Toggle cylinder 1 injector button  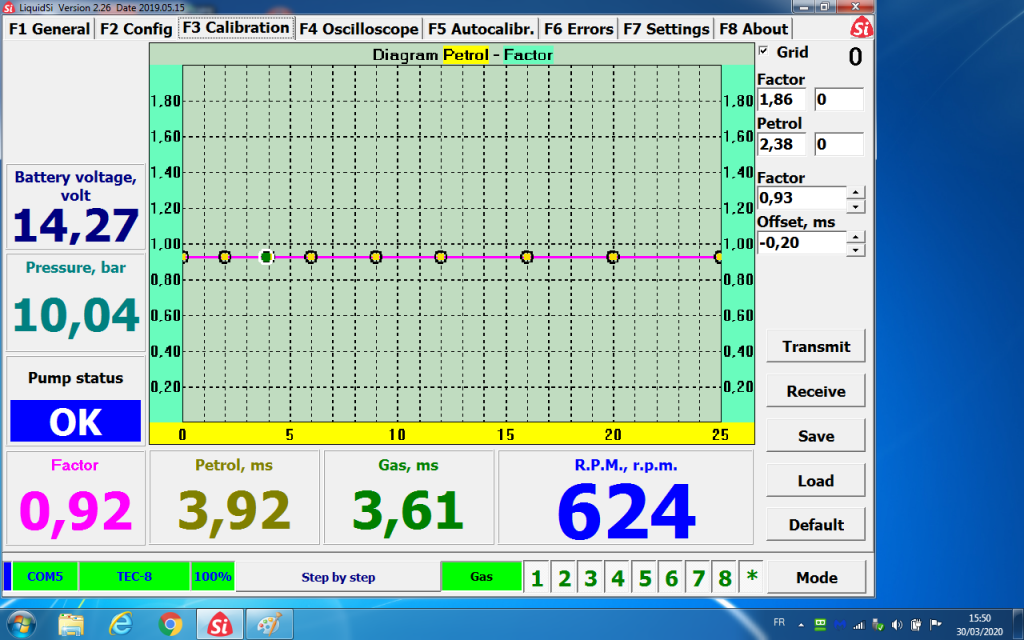537,577
